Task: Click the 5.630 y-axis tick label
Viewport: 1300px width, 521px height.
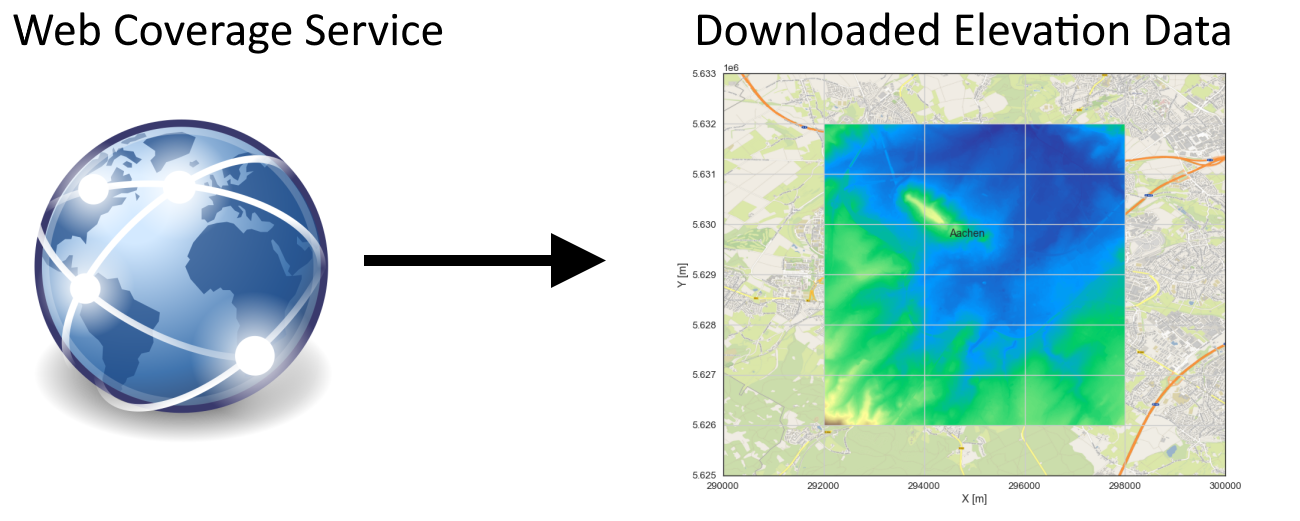Action: [x=704, y=225]
